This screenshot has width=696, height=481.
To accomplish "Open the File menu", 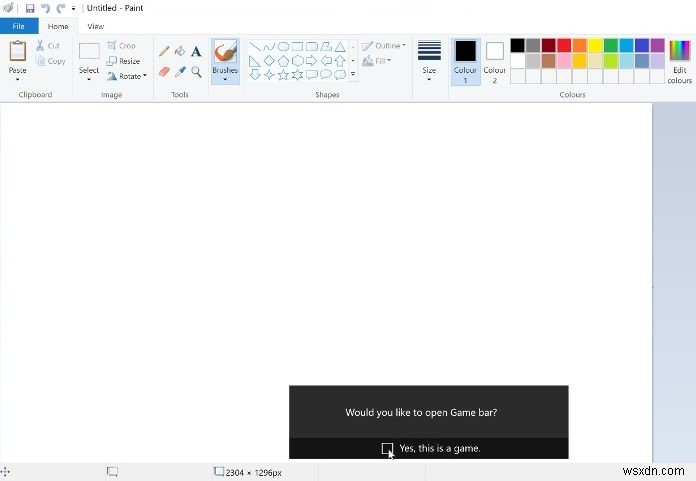I will [19, 26].
